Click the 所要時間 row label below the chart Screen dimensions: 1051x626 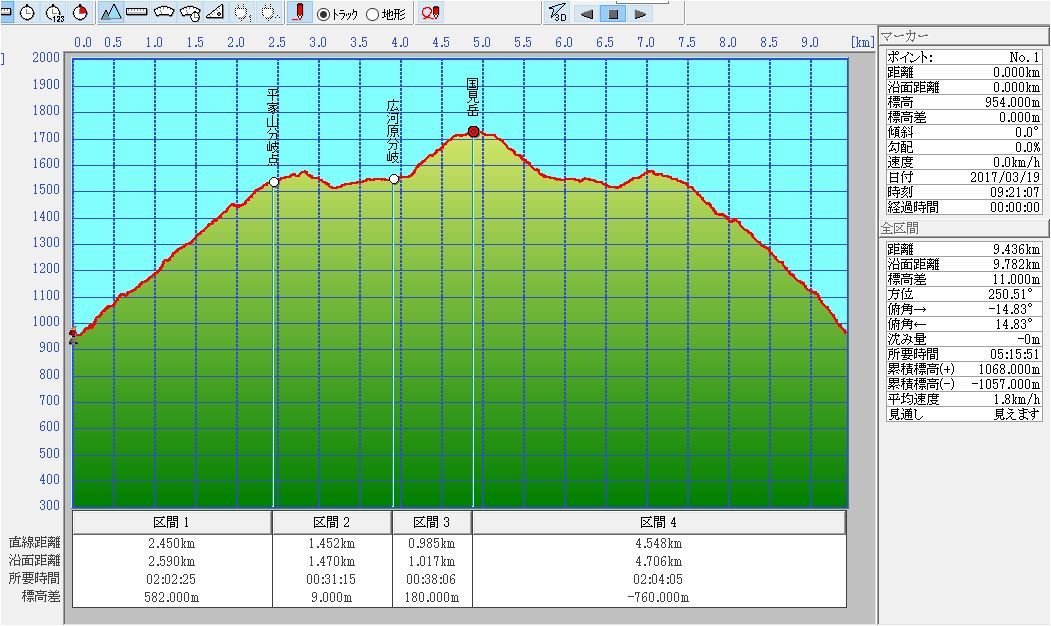pos(34,578)
